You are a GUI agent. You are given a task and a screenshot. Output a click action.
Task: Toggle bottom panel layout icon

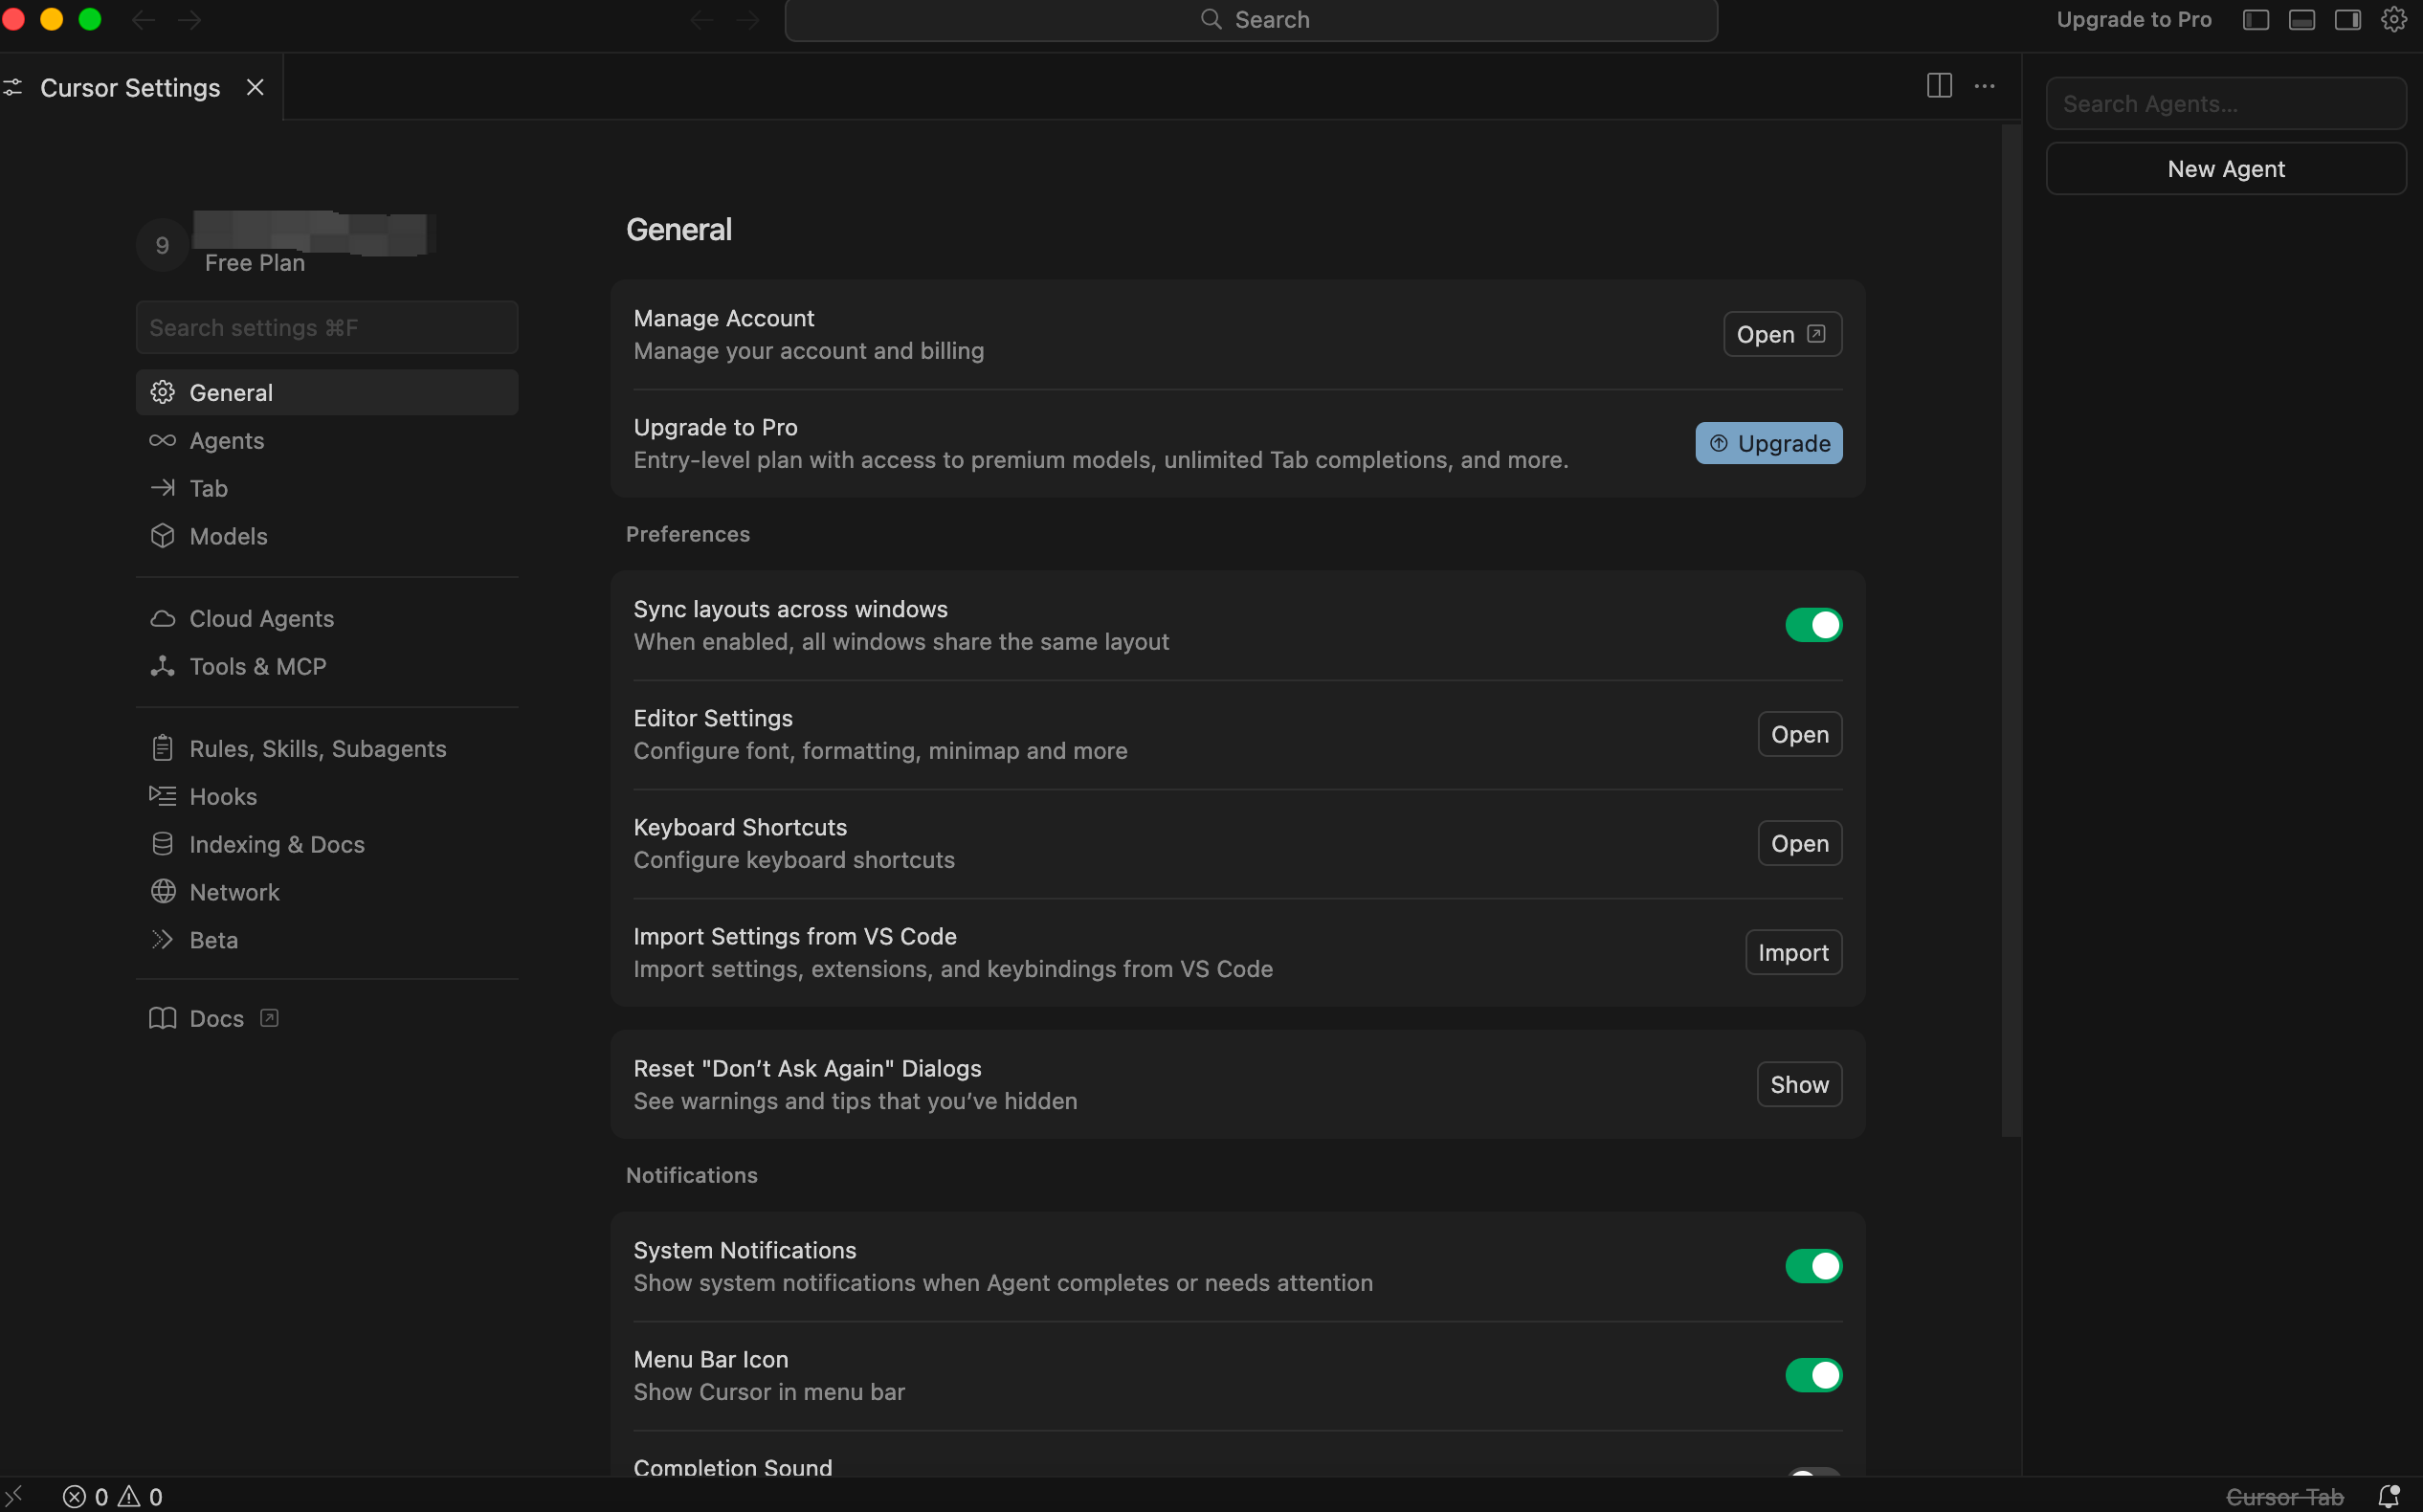[x=2301, y=20]
